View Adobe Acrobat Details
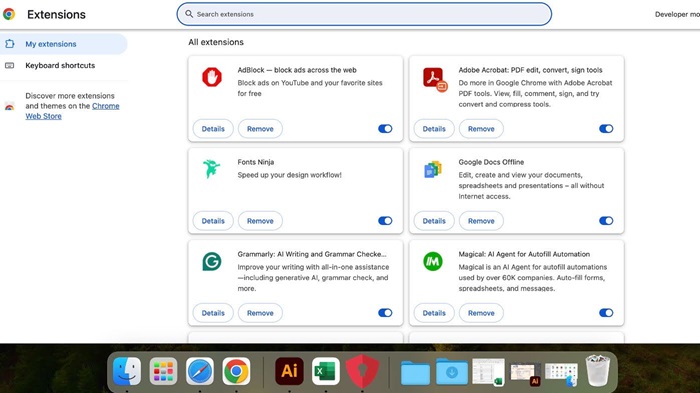This screenshot has height=393, width=700. pos(434,129)
